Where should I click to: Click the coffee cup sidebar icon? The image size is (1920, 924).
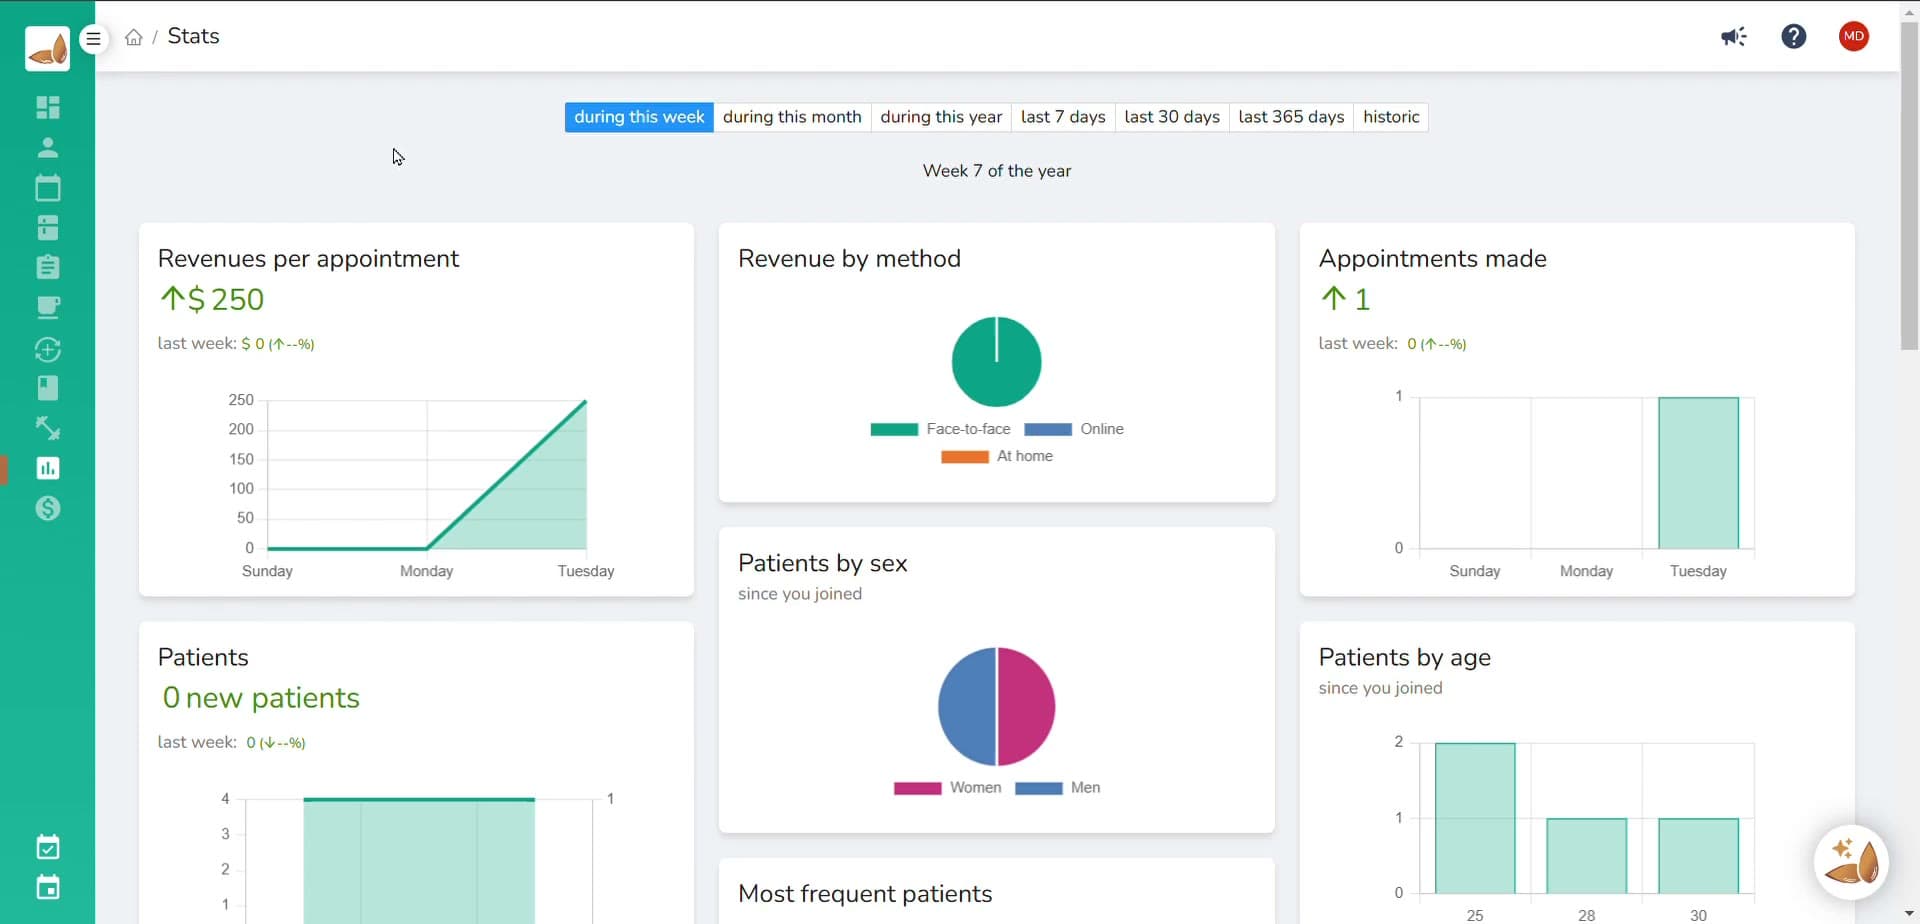pyautogui.click(x=47, y=307)
